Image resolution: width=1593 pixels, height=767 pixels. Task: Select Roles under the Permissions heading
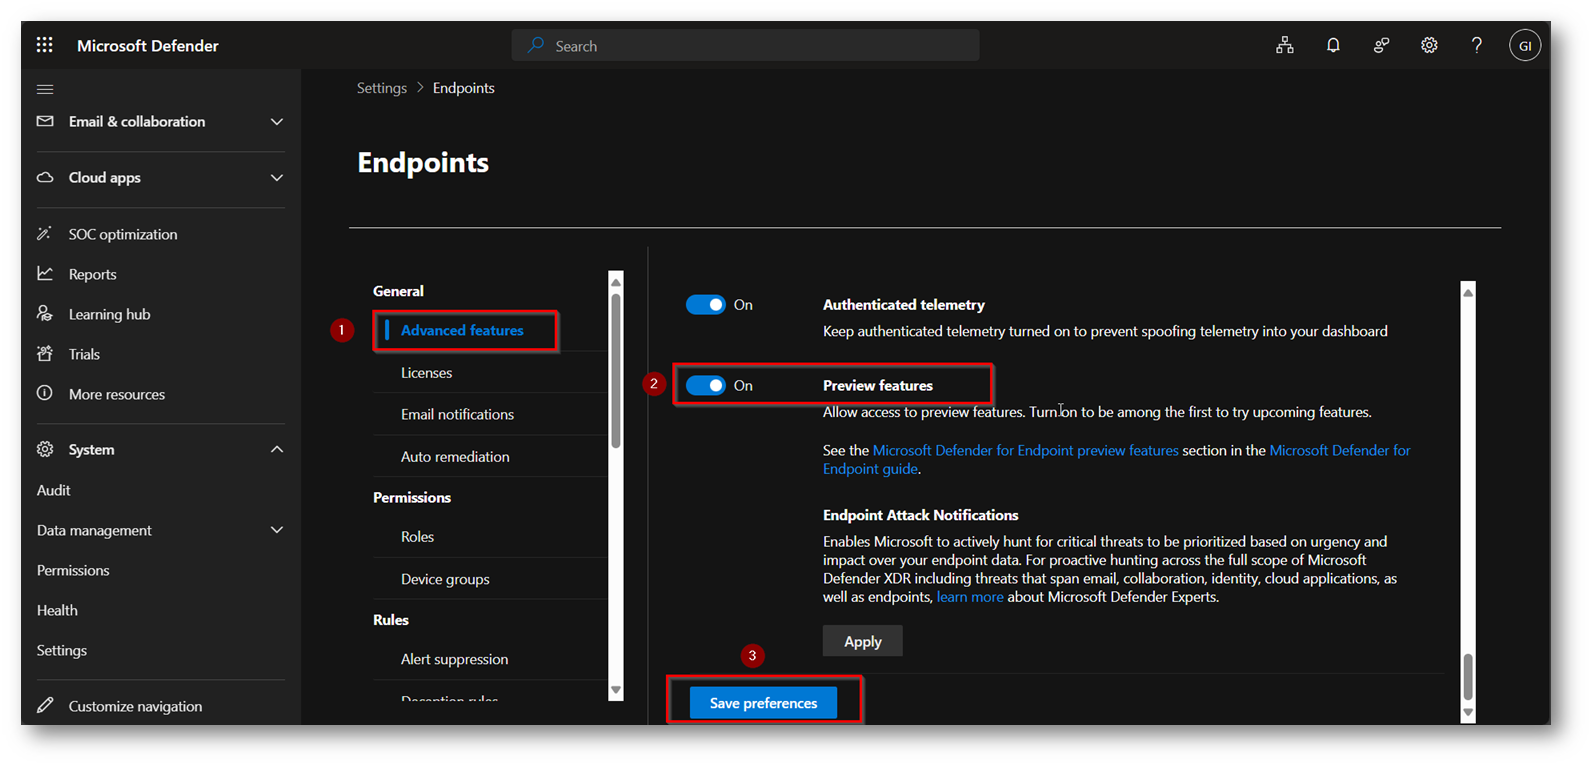(x=417, y=536)
